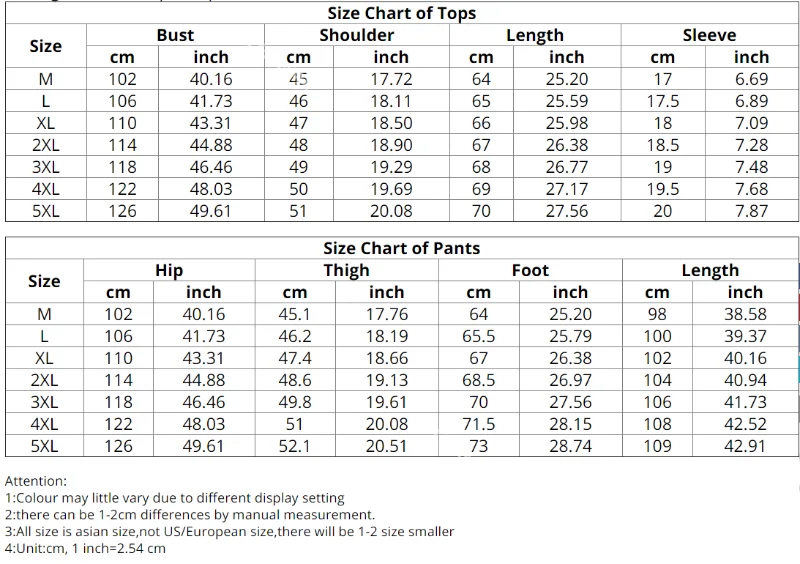Click the 'Size Chart of Tops' title
Screen dimensions: 800x564
[401, 13]
